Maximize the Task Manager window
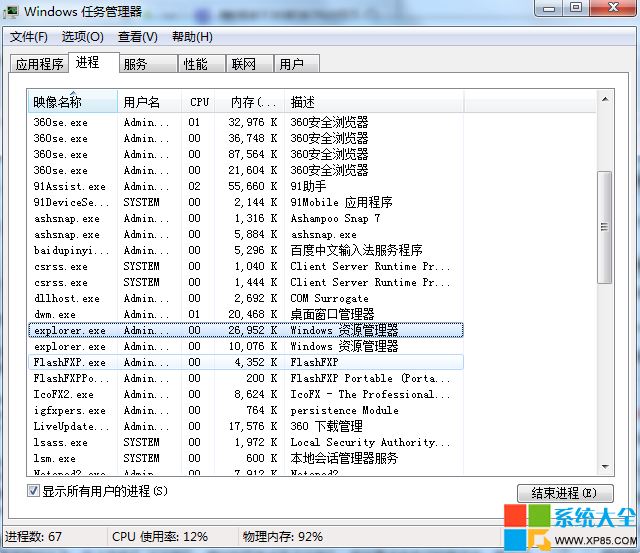Viewport: 640px width, 553px height. point(576,8)
